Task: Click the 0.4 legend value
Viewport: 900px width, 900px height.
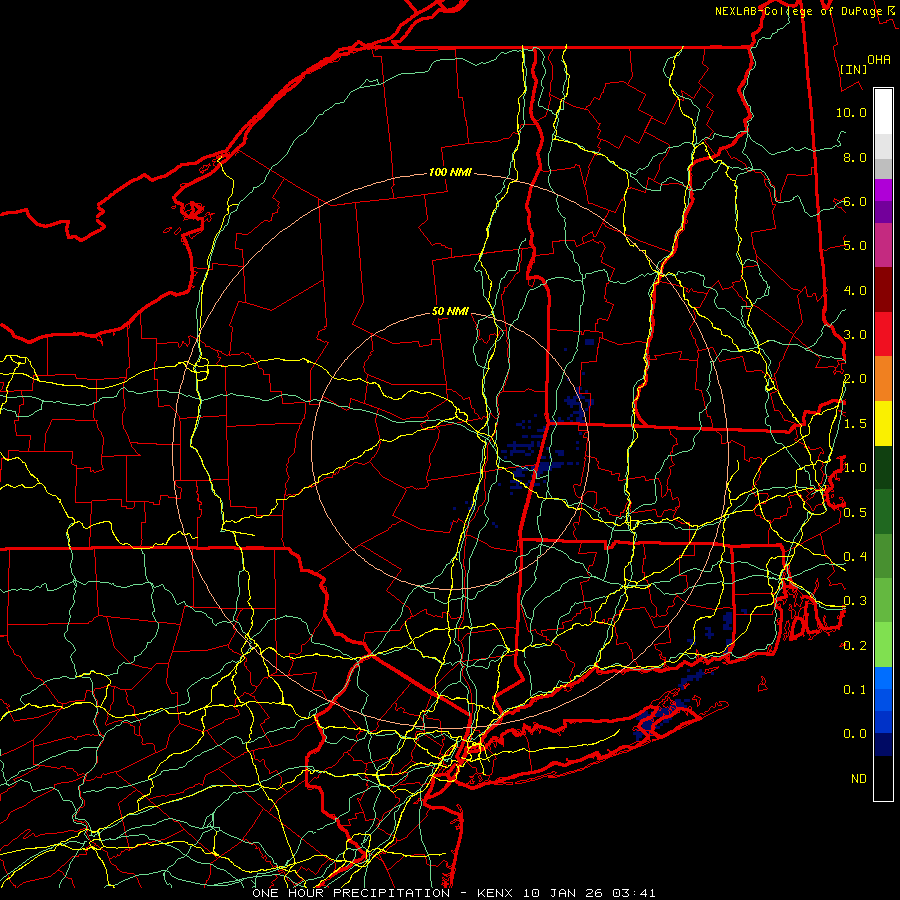Action: click(855, 556)
